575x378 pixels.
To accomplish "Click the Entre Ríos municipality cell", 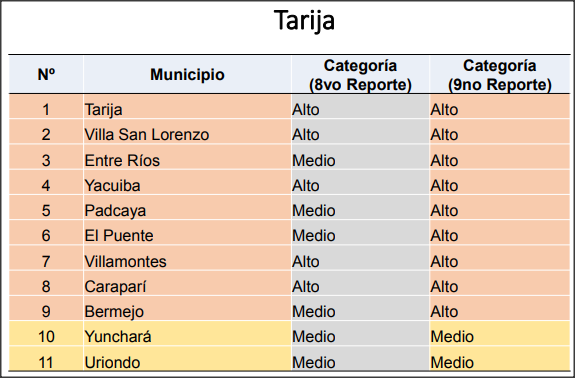I will [187, 160].
